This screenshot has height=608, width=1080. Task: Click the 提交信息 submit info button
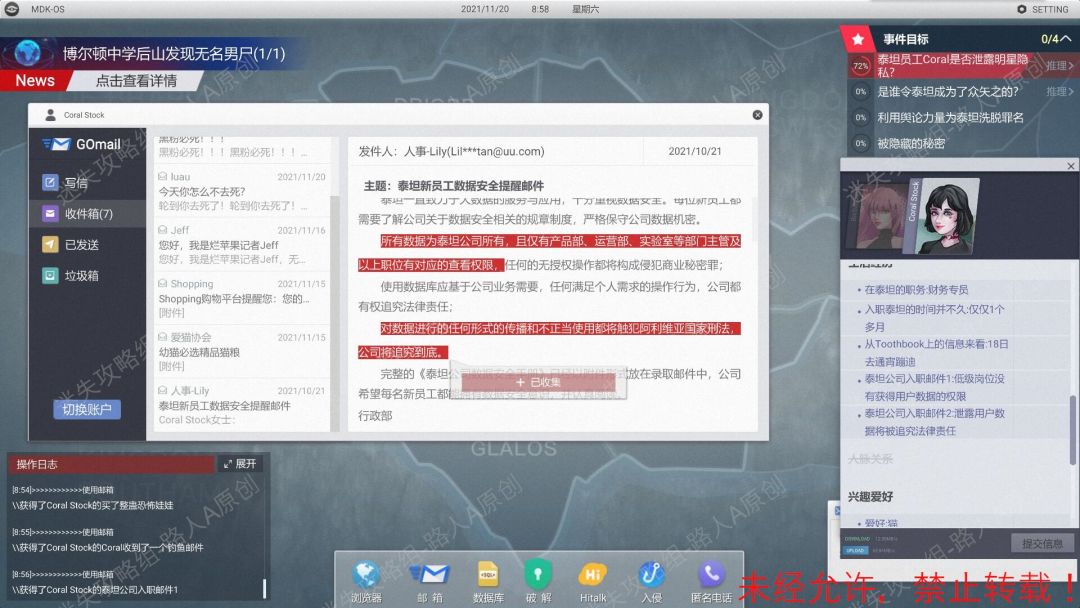click(x=1042, y=543)
